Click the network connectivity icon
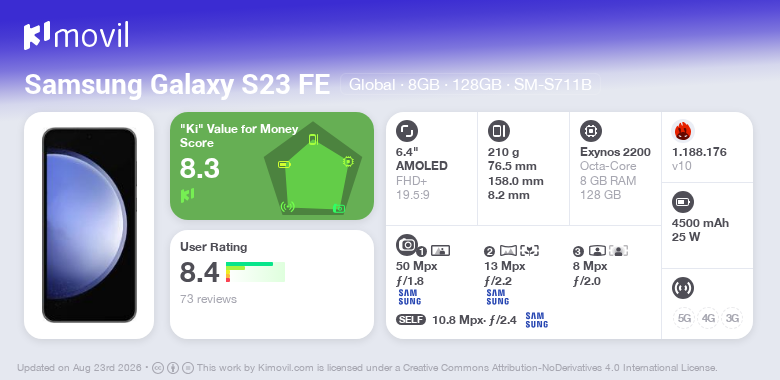This screenshot has width=780, height=380. (x=683, y=288)
